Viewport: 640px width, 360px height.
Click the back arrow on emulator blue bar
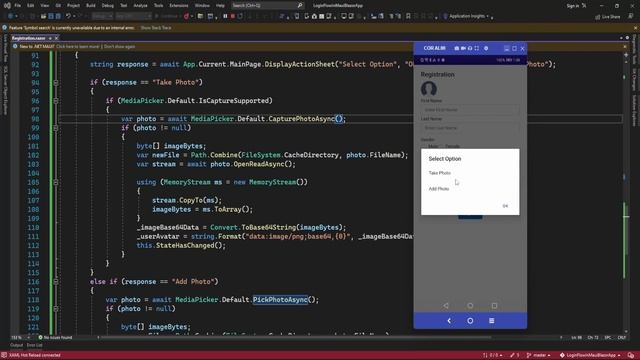449,321
